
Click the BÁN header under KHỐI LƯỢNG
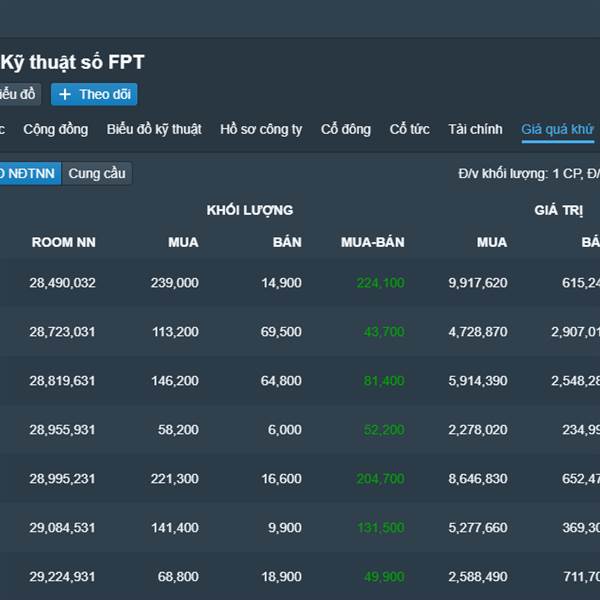click(x=287, y=242)
